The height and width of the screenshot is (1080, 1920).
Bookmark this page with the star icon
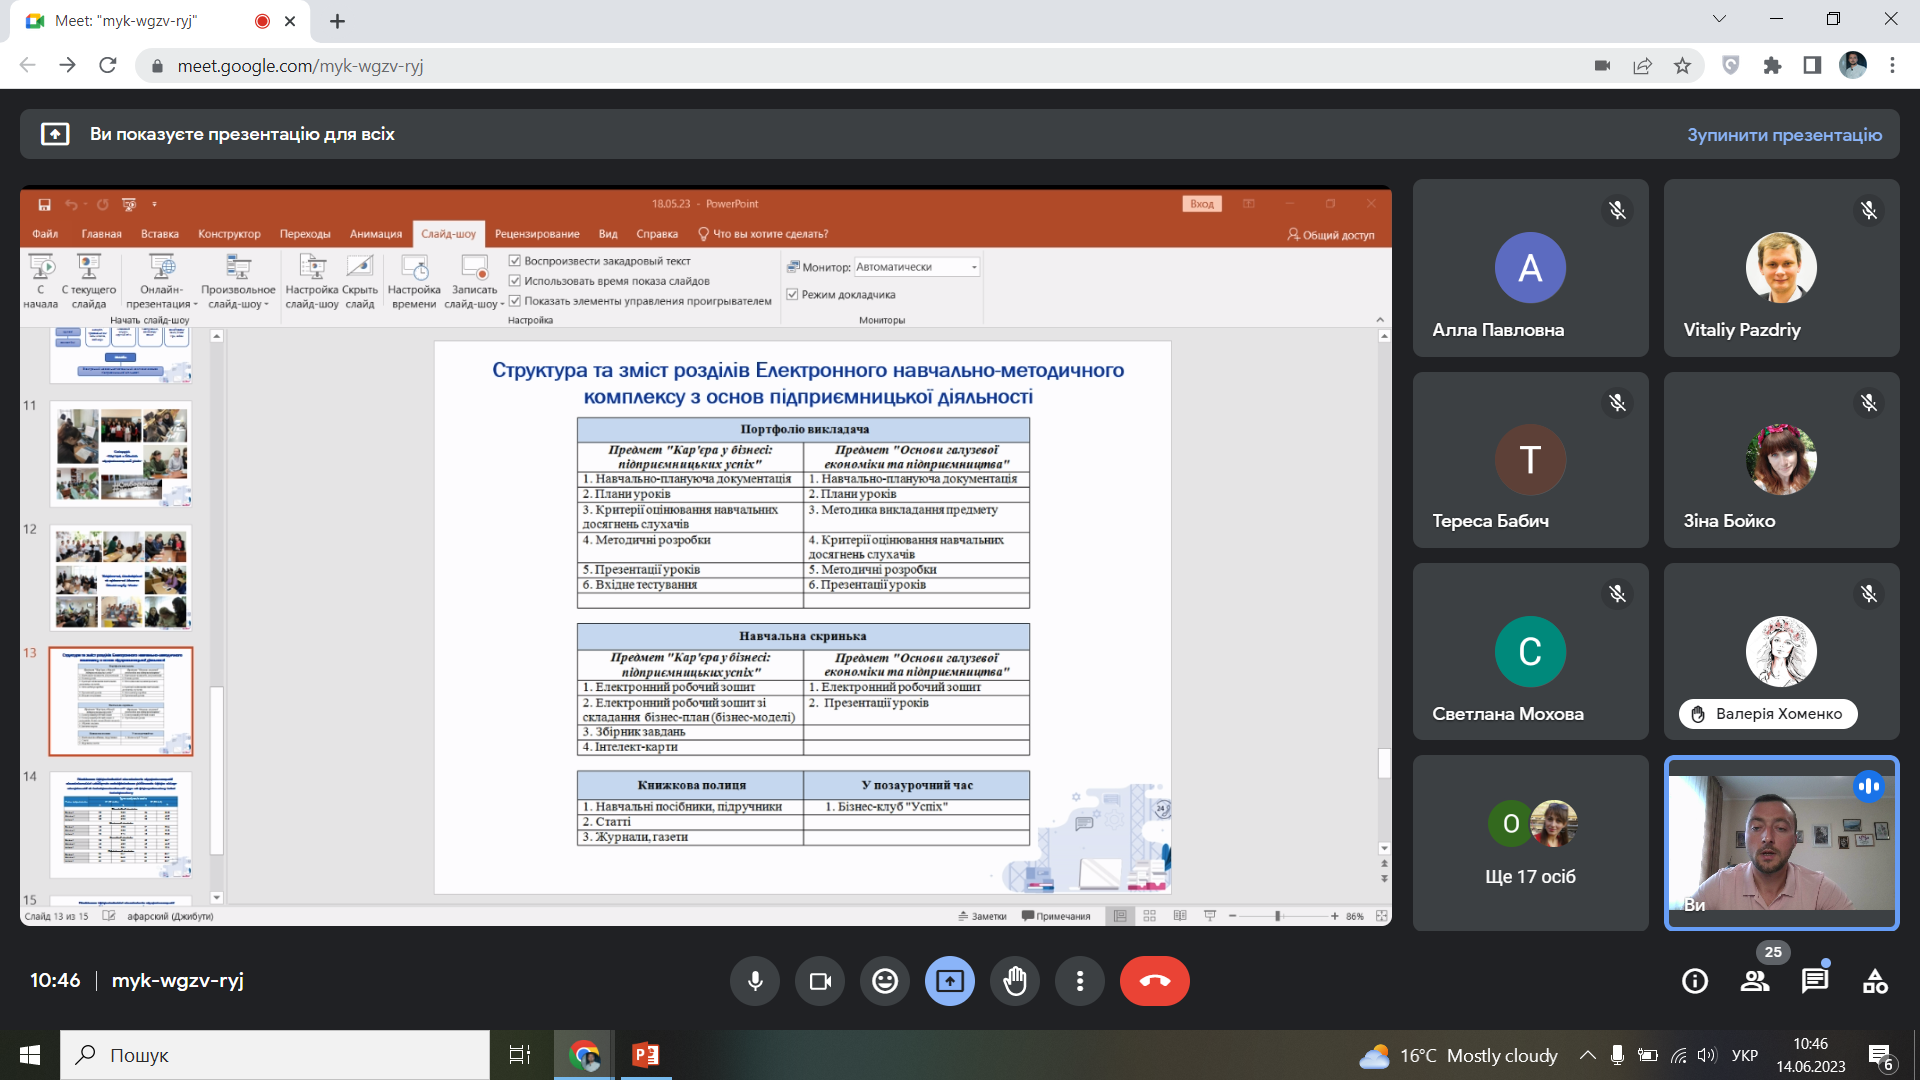(x=1683, y=66)
